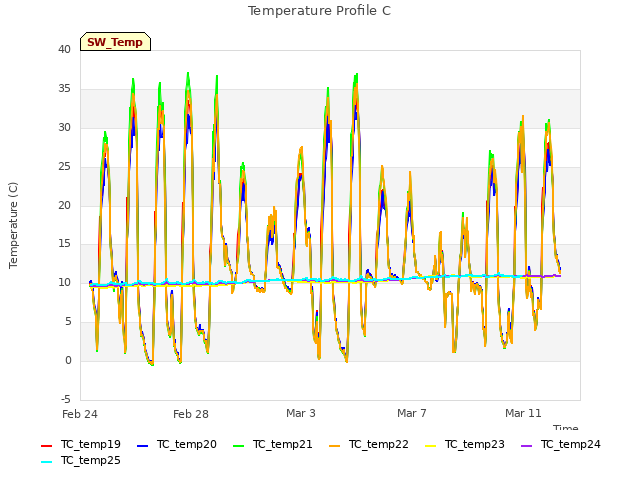Click the 25 y-axis tick label
The width and height of the screenshot is (640, 480).
click(x=64, y=167)
